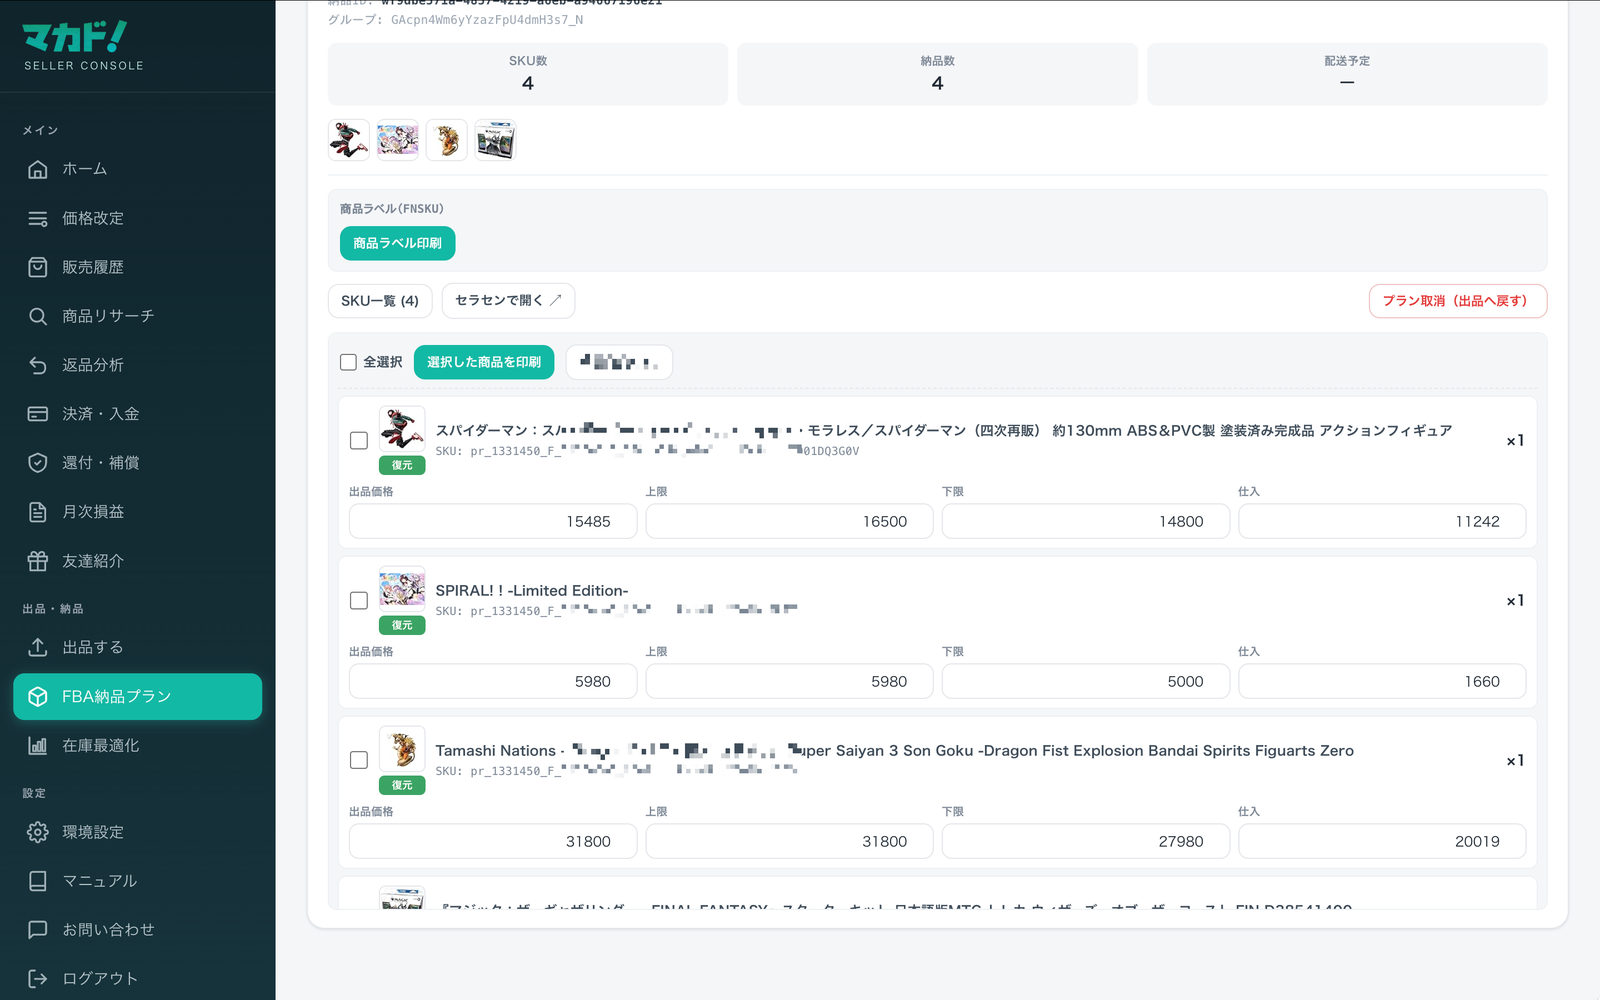Click the スパイダーマン row product image
Viewport: 1600px width, 1000px height.
pyautogui.click(x=402, y=429)
